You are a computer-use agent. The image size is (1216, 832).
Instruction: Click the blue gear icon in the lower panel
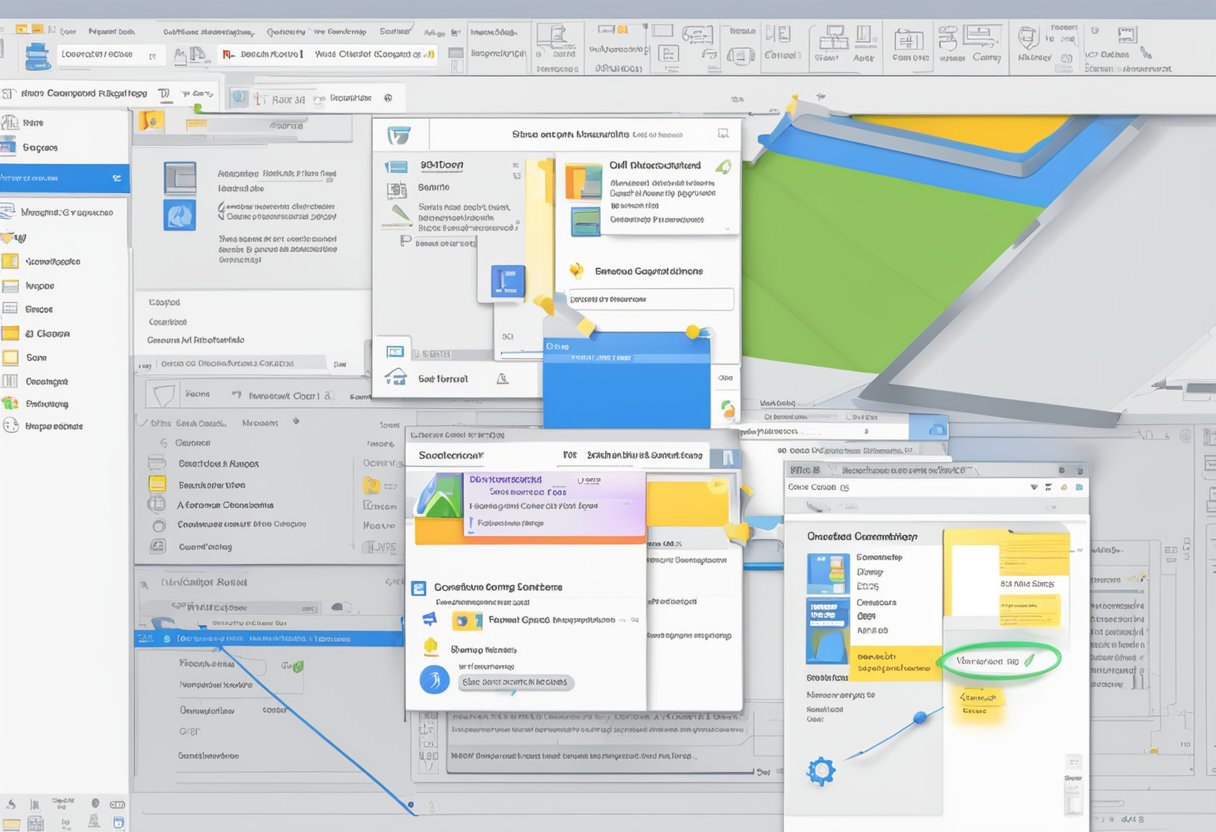click(820, 770)
